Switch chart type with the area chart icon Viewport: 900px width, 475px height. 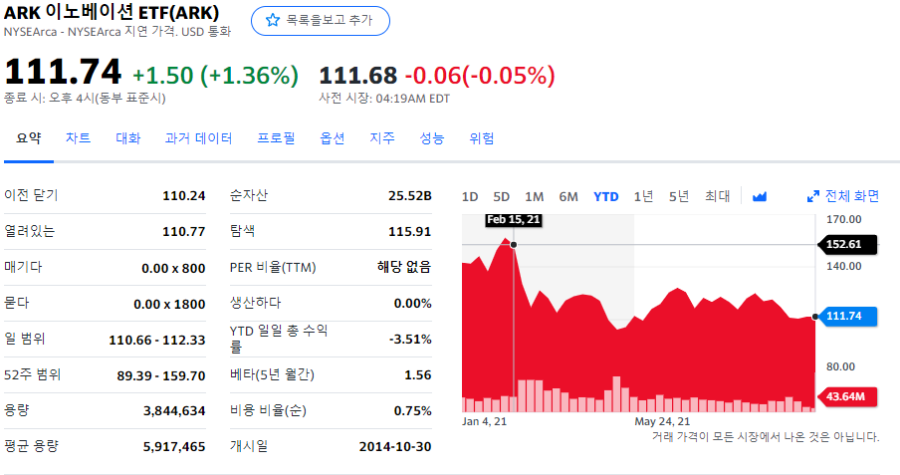(759, 197)
